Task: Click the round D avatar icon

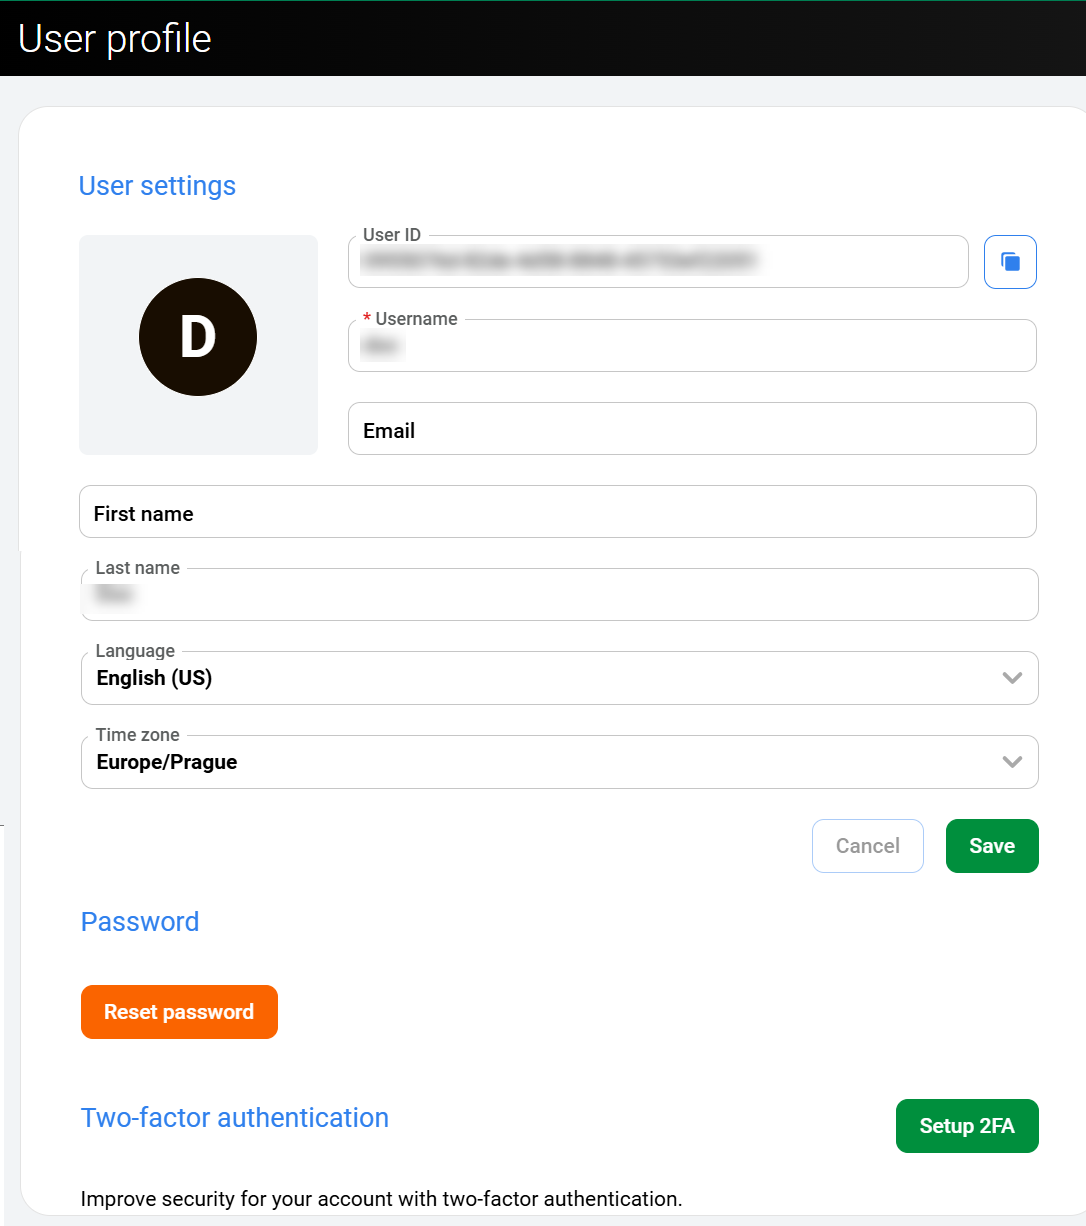Action: pos(198,337)
